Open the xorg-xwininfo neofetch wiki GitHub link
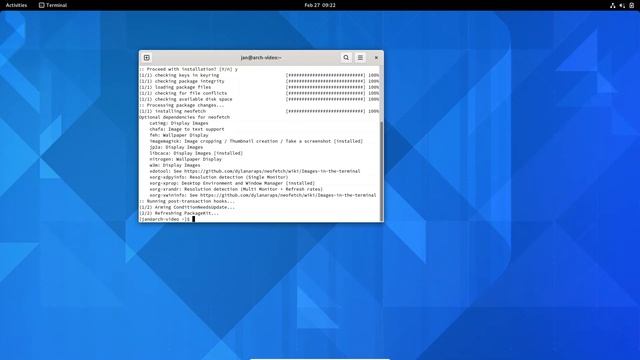The image size is (640, 360). click(x=288, y=195)
